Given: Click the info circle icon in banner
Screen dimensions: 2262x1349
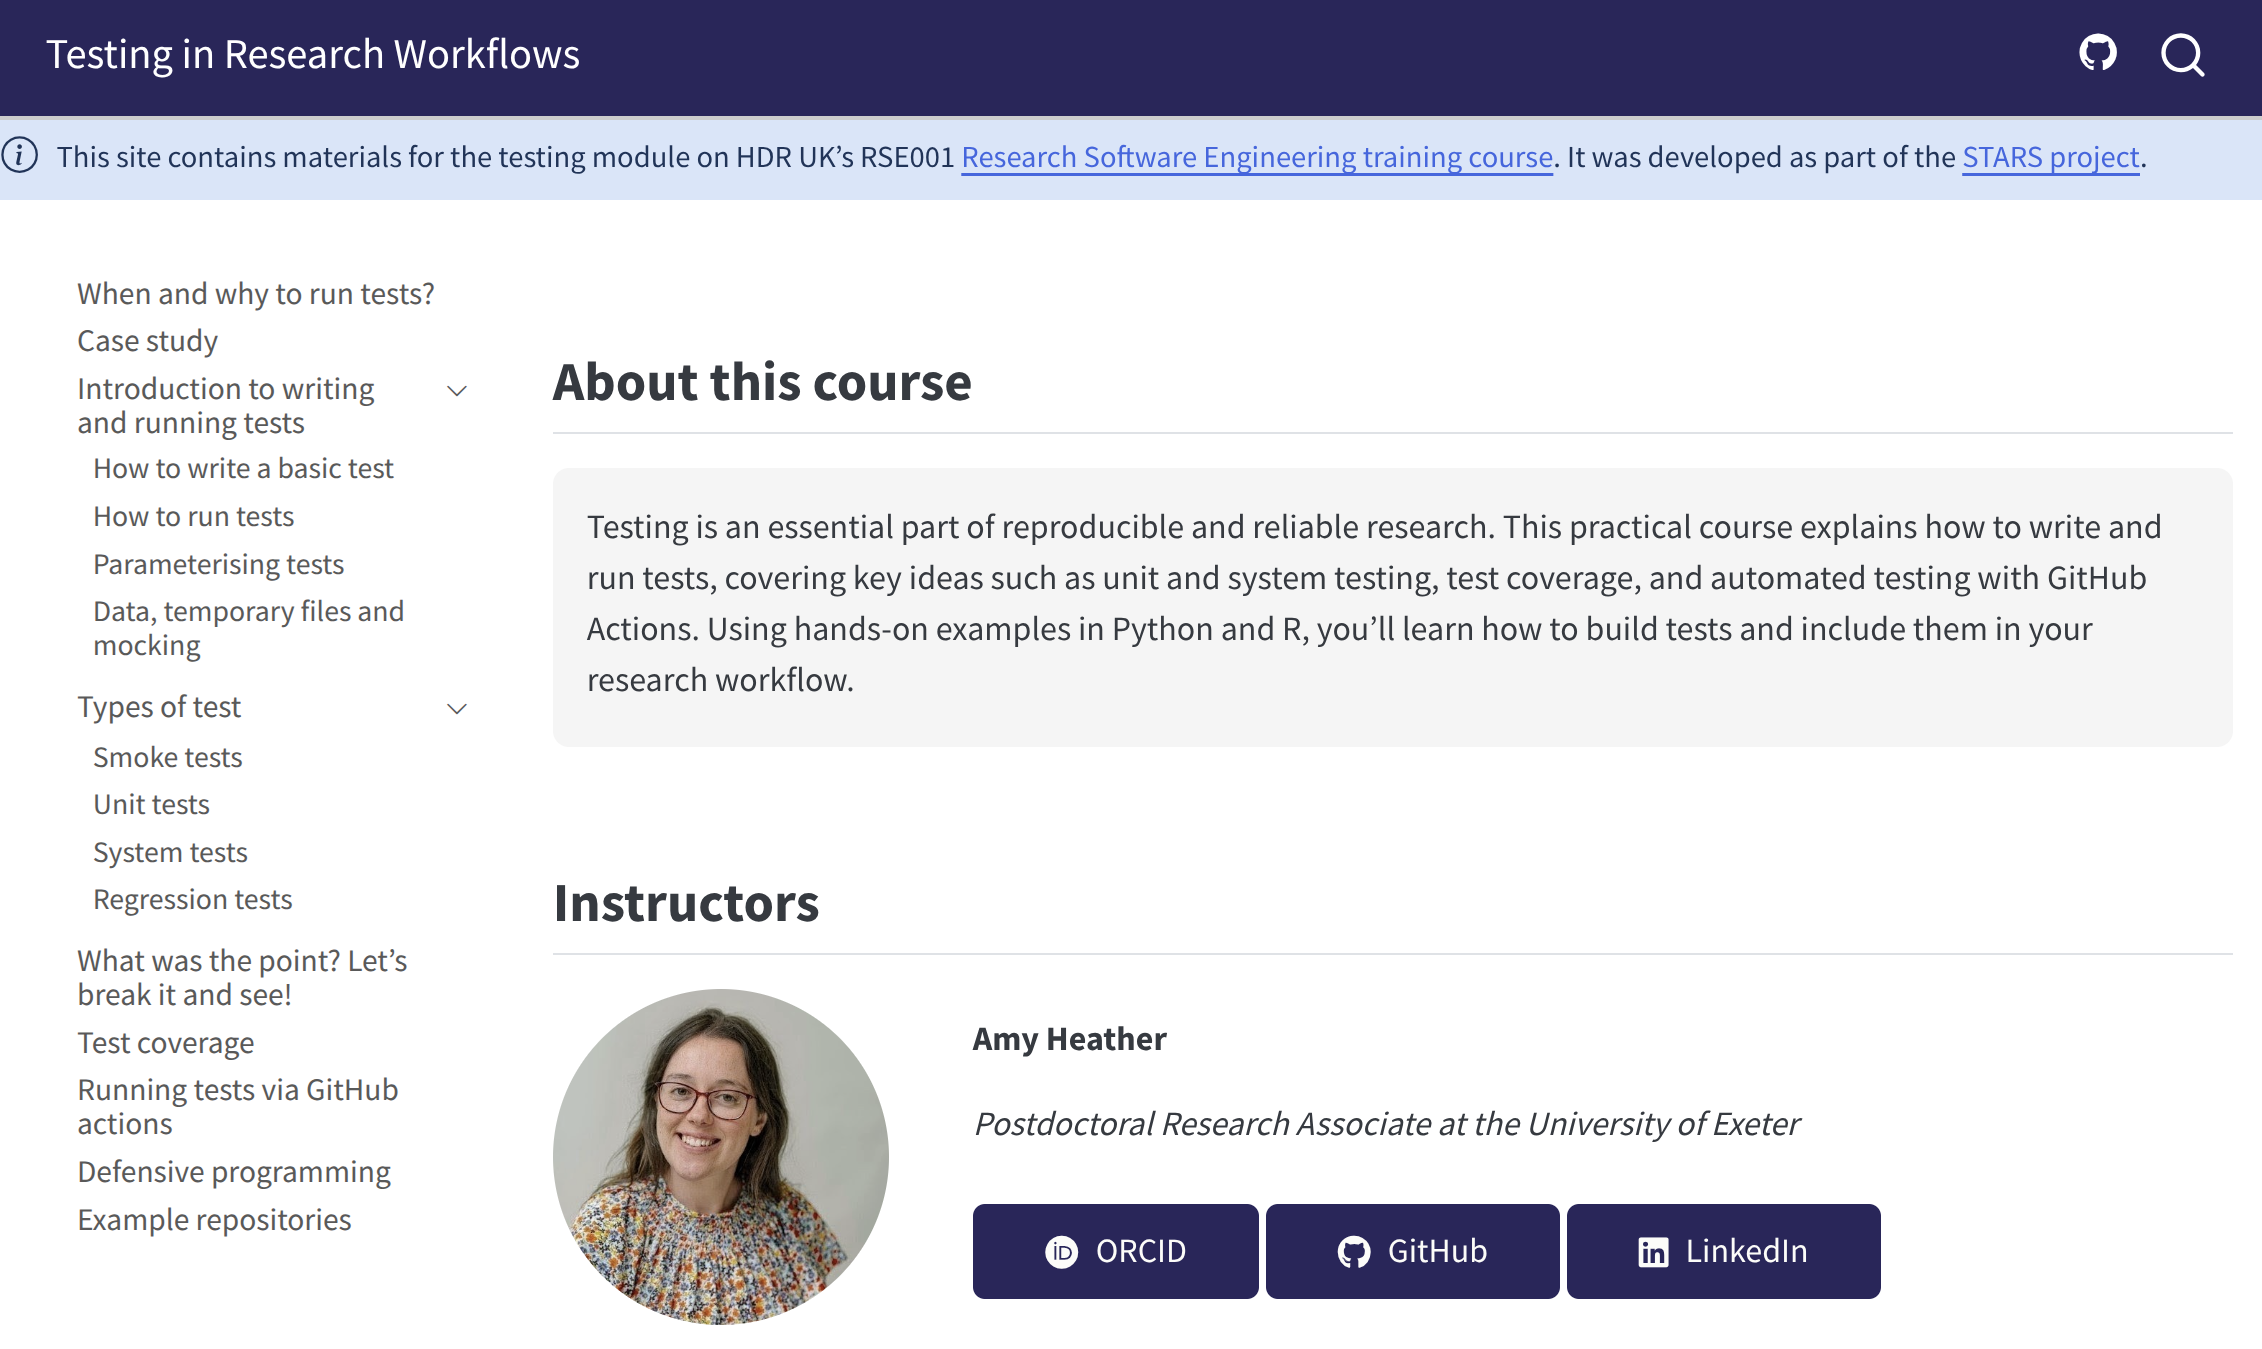Looking at the screenshot, I should click(20, 156).
